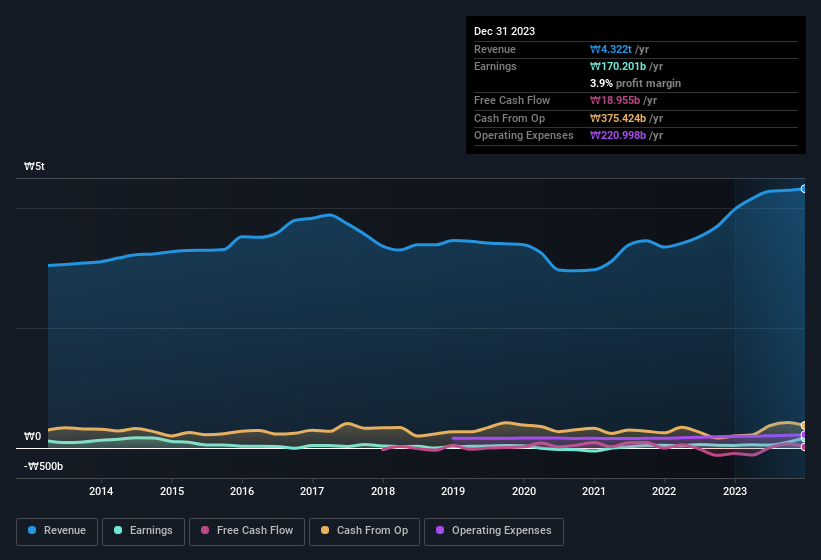Select the Dec 31 2023 tooltip date header
The width and height of the screenshot is (821, 560).
point(504,31)
